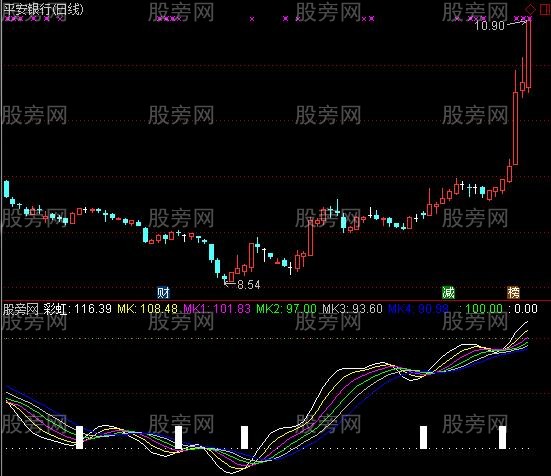This screenshot has width=551, height=476.
Task: Click the yellow MK: 108.48 value
Action: [147, 309]
